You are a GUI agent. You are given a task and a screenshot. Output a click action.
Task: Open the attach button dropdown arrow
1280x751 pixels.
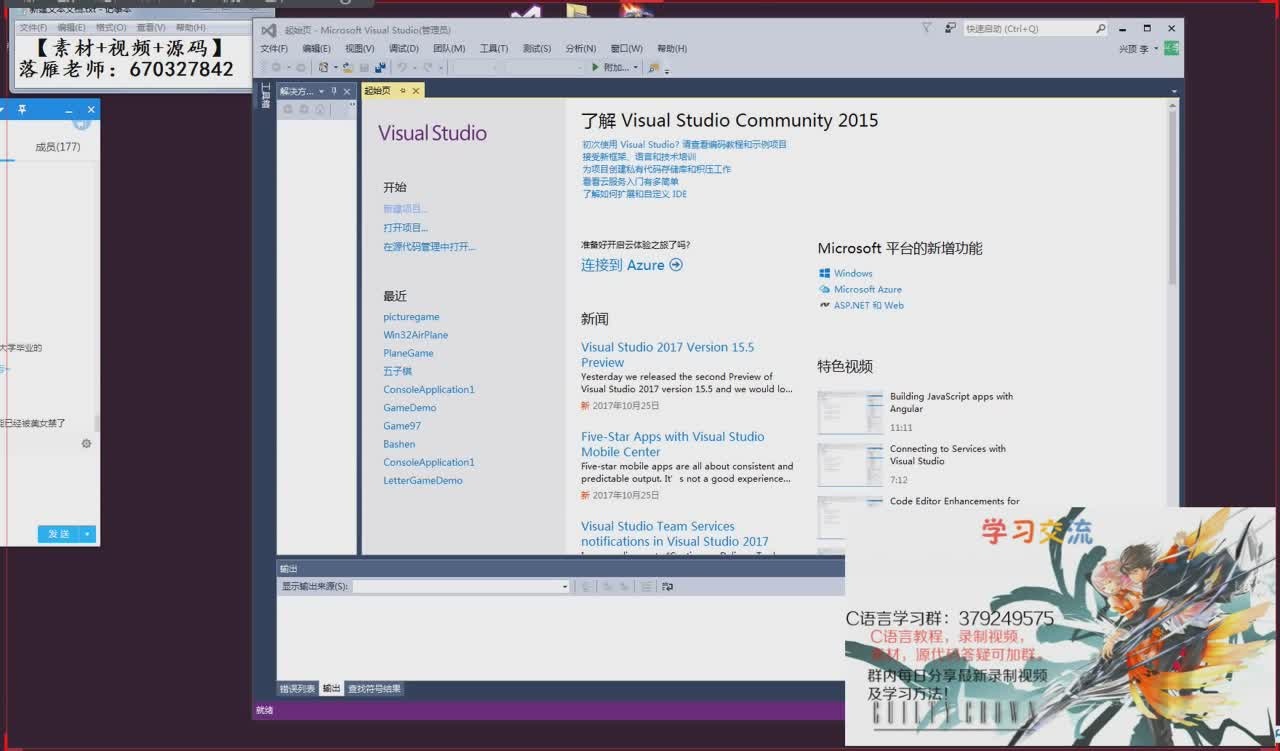pyautogui.click(x=636, y=67)
